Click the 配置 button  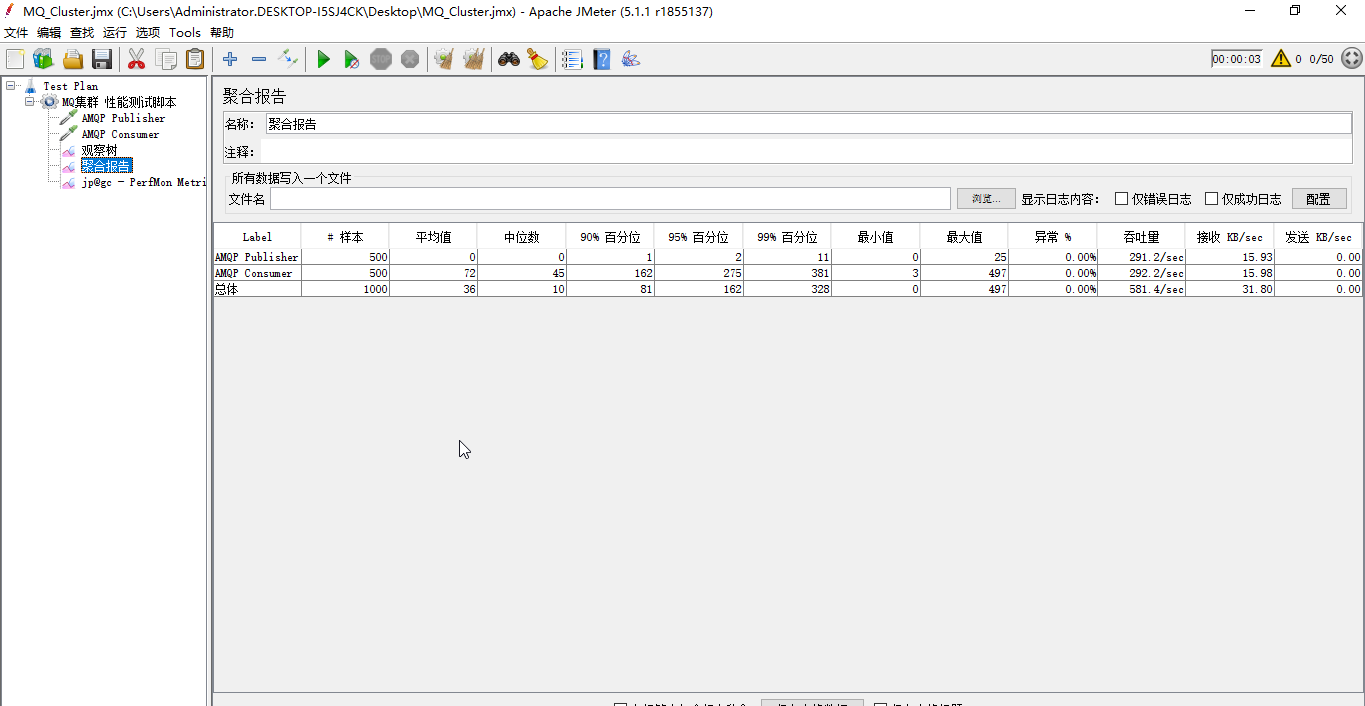[1319, 198]
